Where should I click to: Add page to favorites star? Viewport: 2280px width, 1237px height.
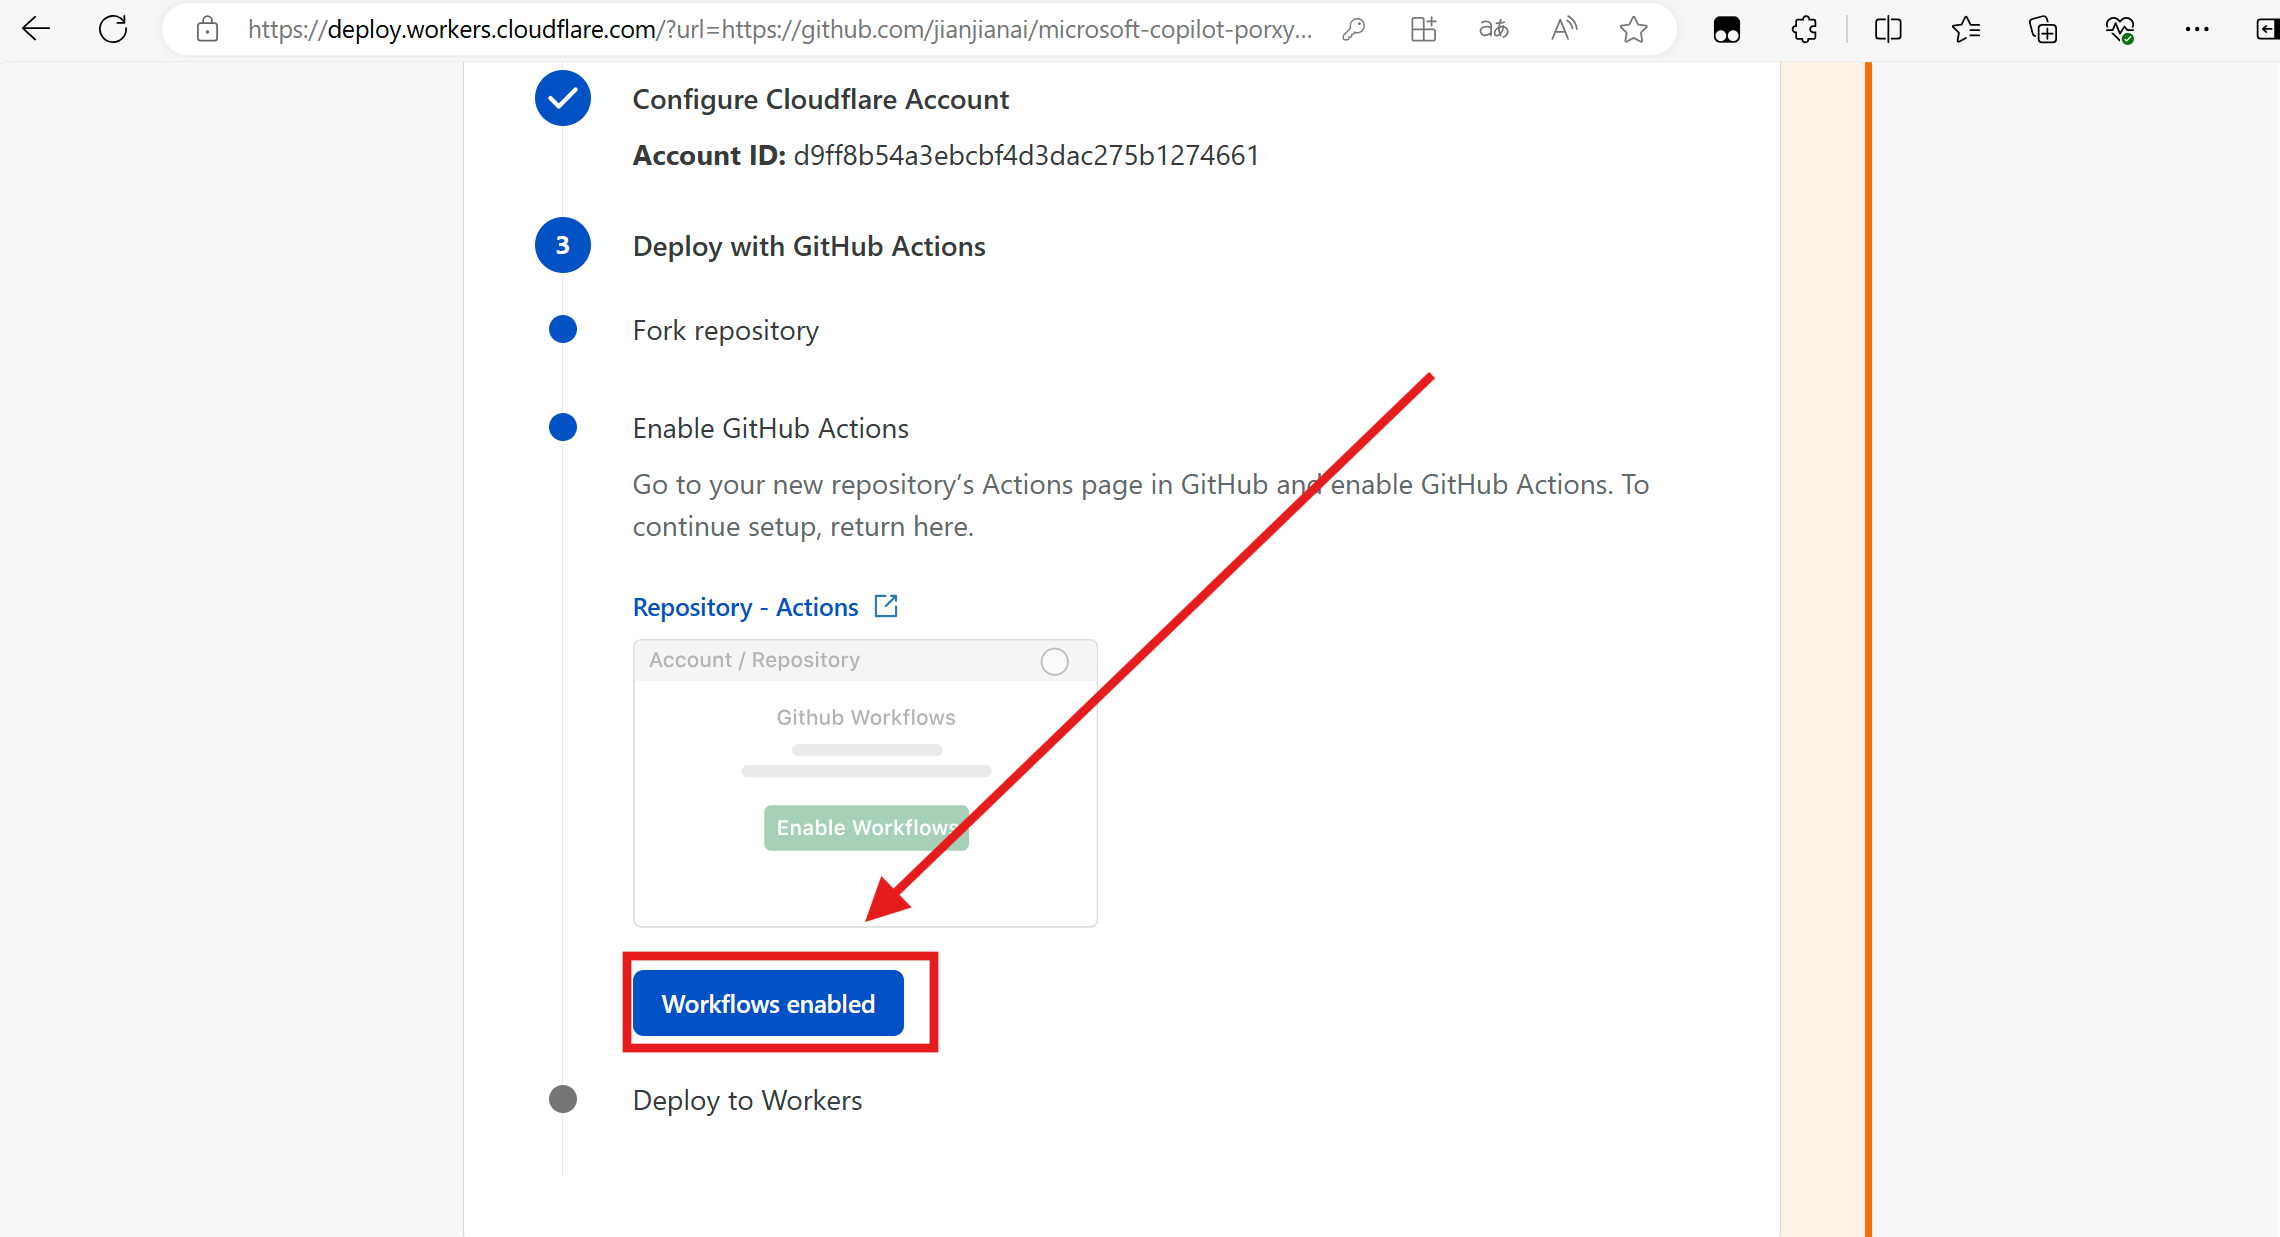[x=1633, y=30]
